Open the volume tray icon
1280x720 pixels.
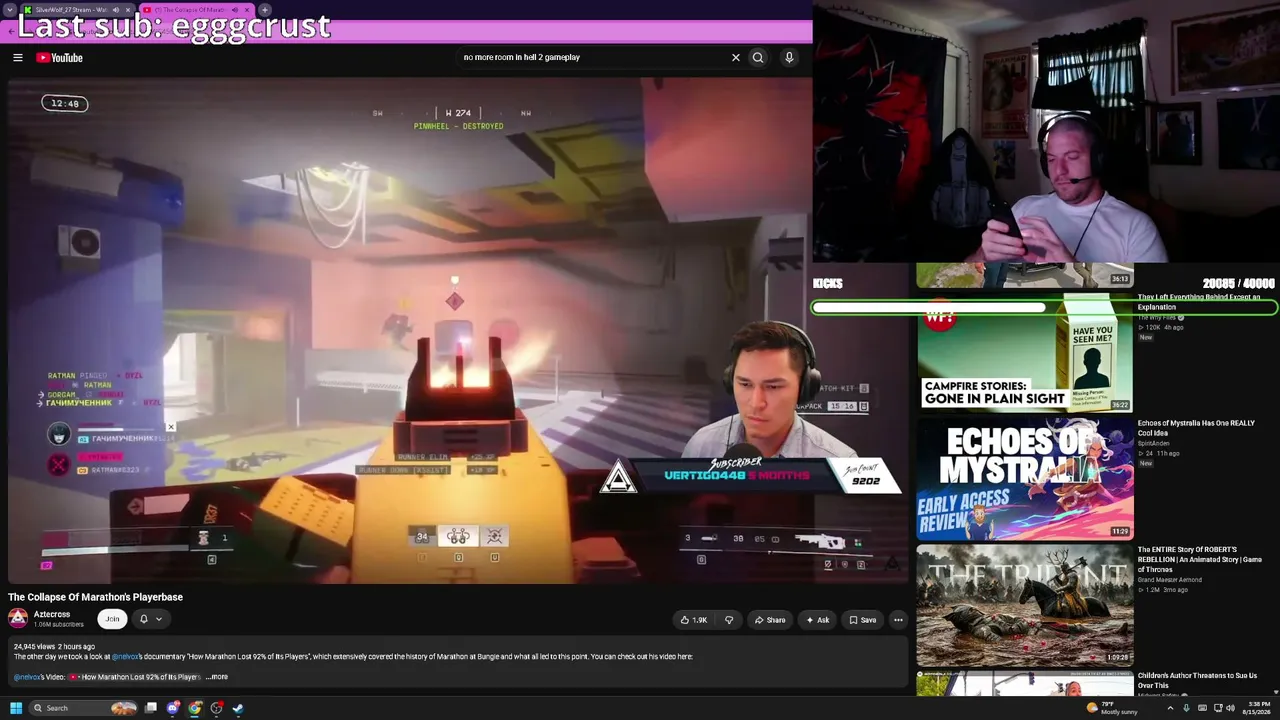pos(1230,708)
